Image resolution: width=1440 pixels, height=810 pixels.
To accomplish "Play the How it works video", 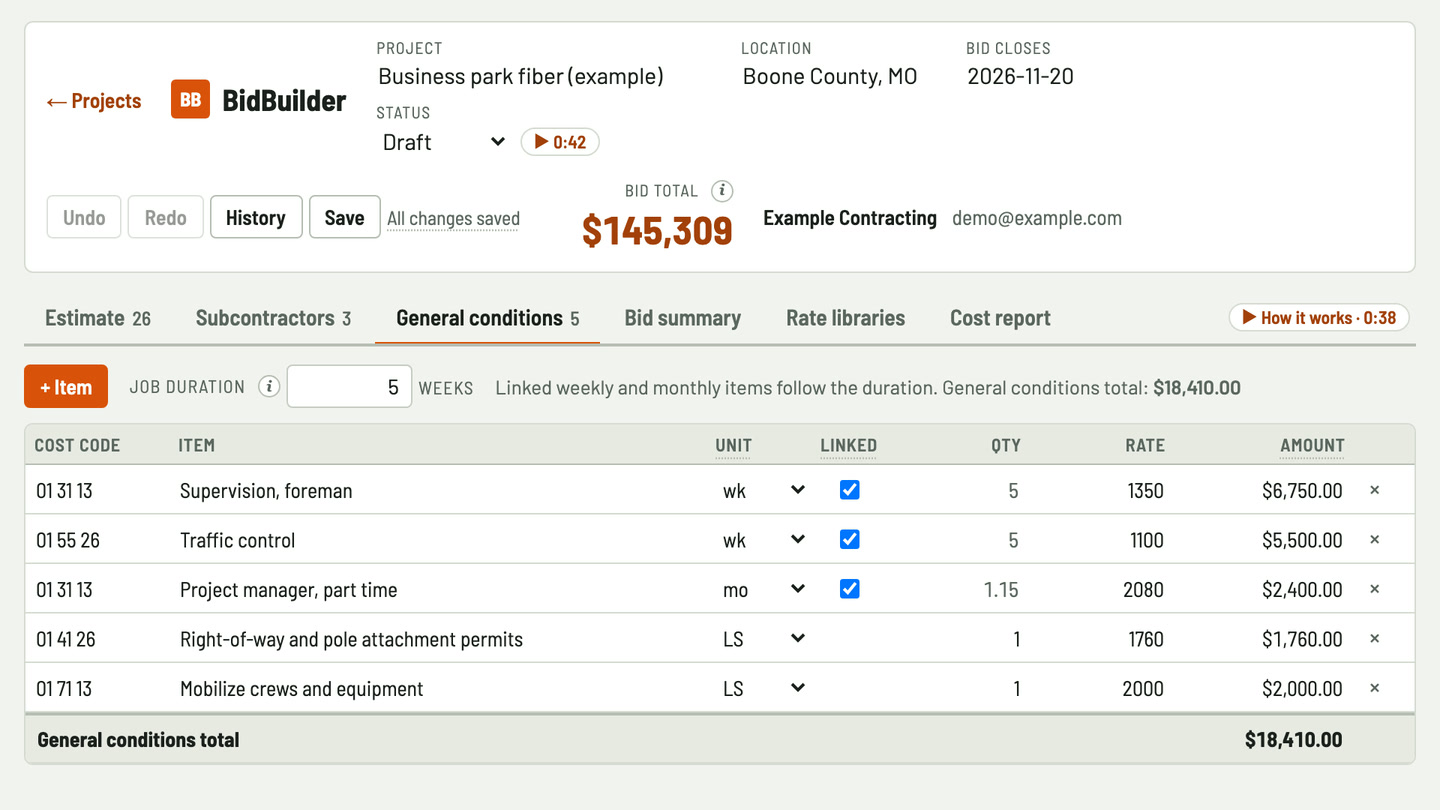I will [x=1319, y=317].
